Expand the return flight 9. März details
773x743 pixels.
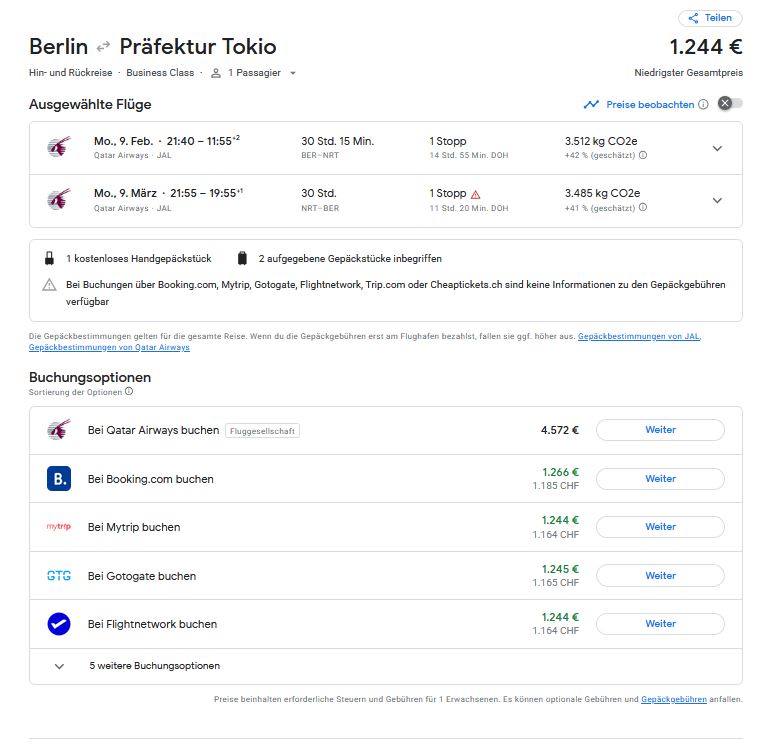coord(716,200)
